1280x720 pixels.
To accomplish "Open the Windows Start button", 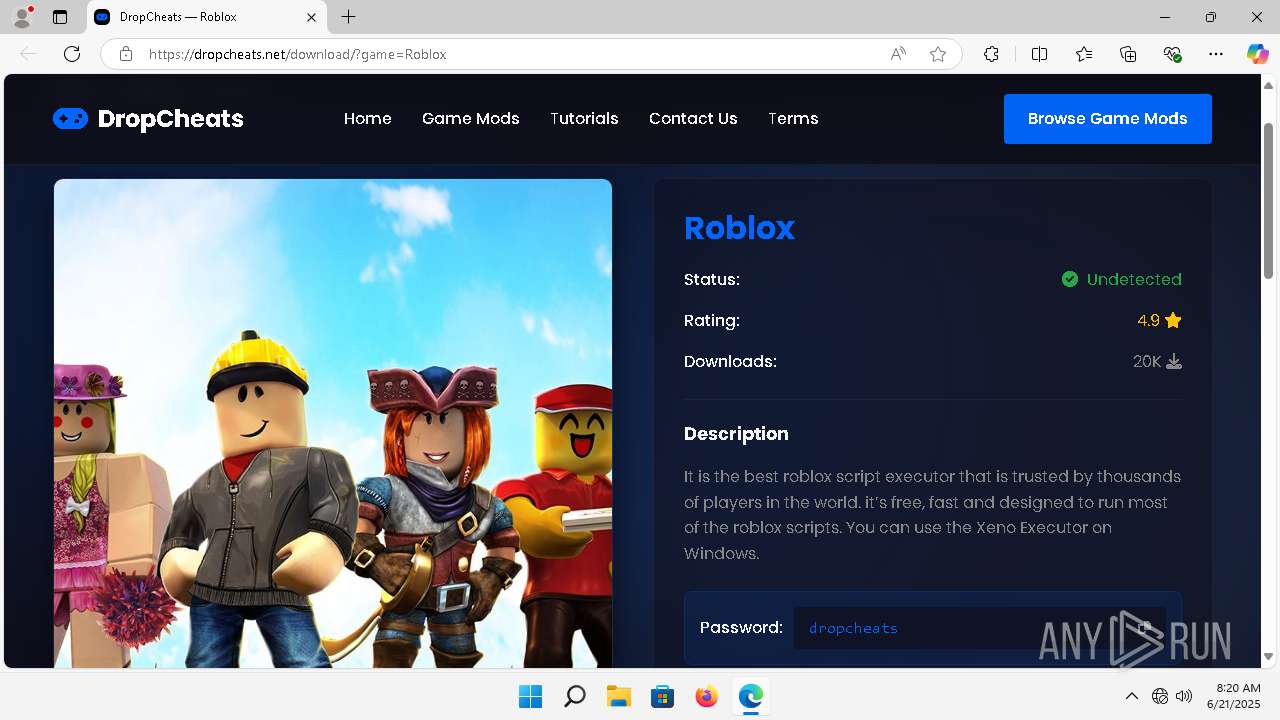I will pyautogui.click(x=530, y=696).
